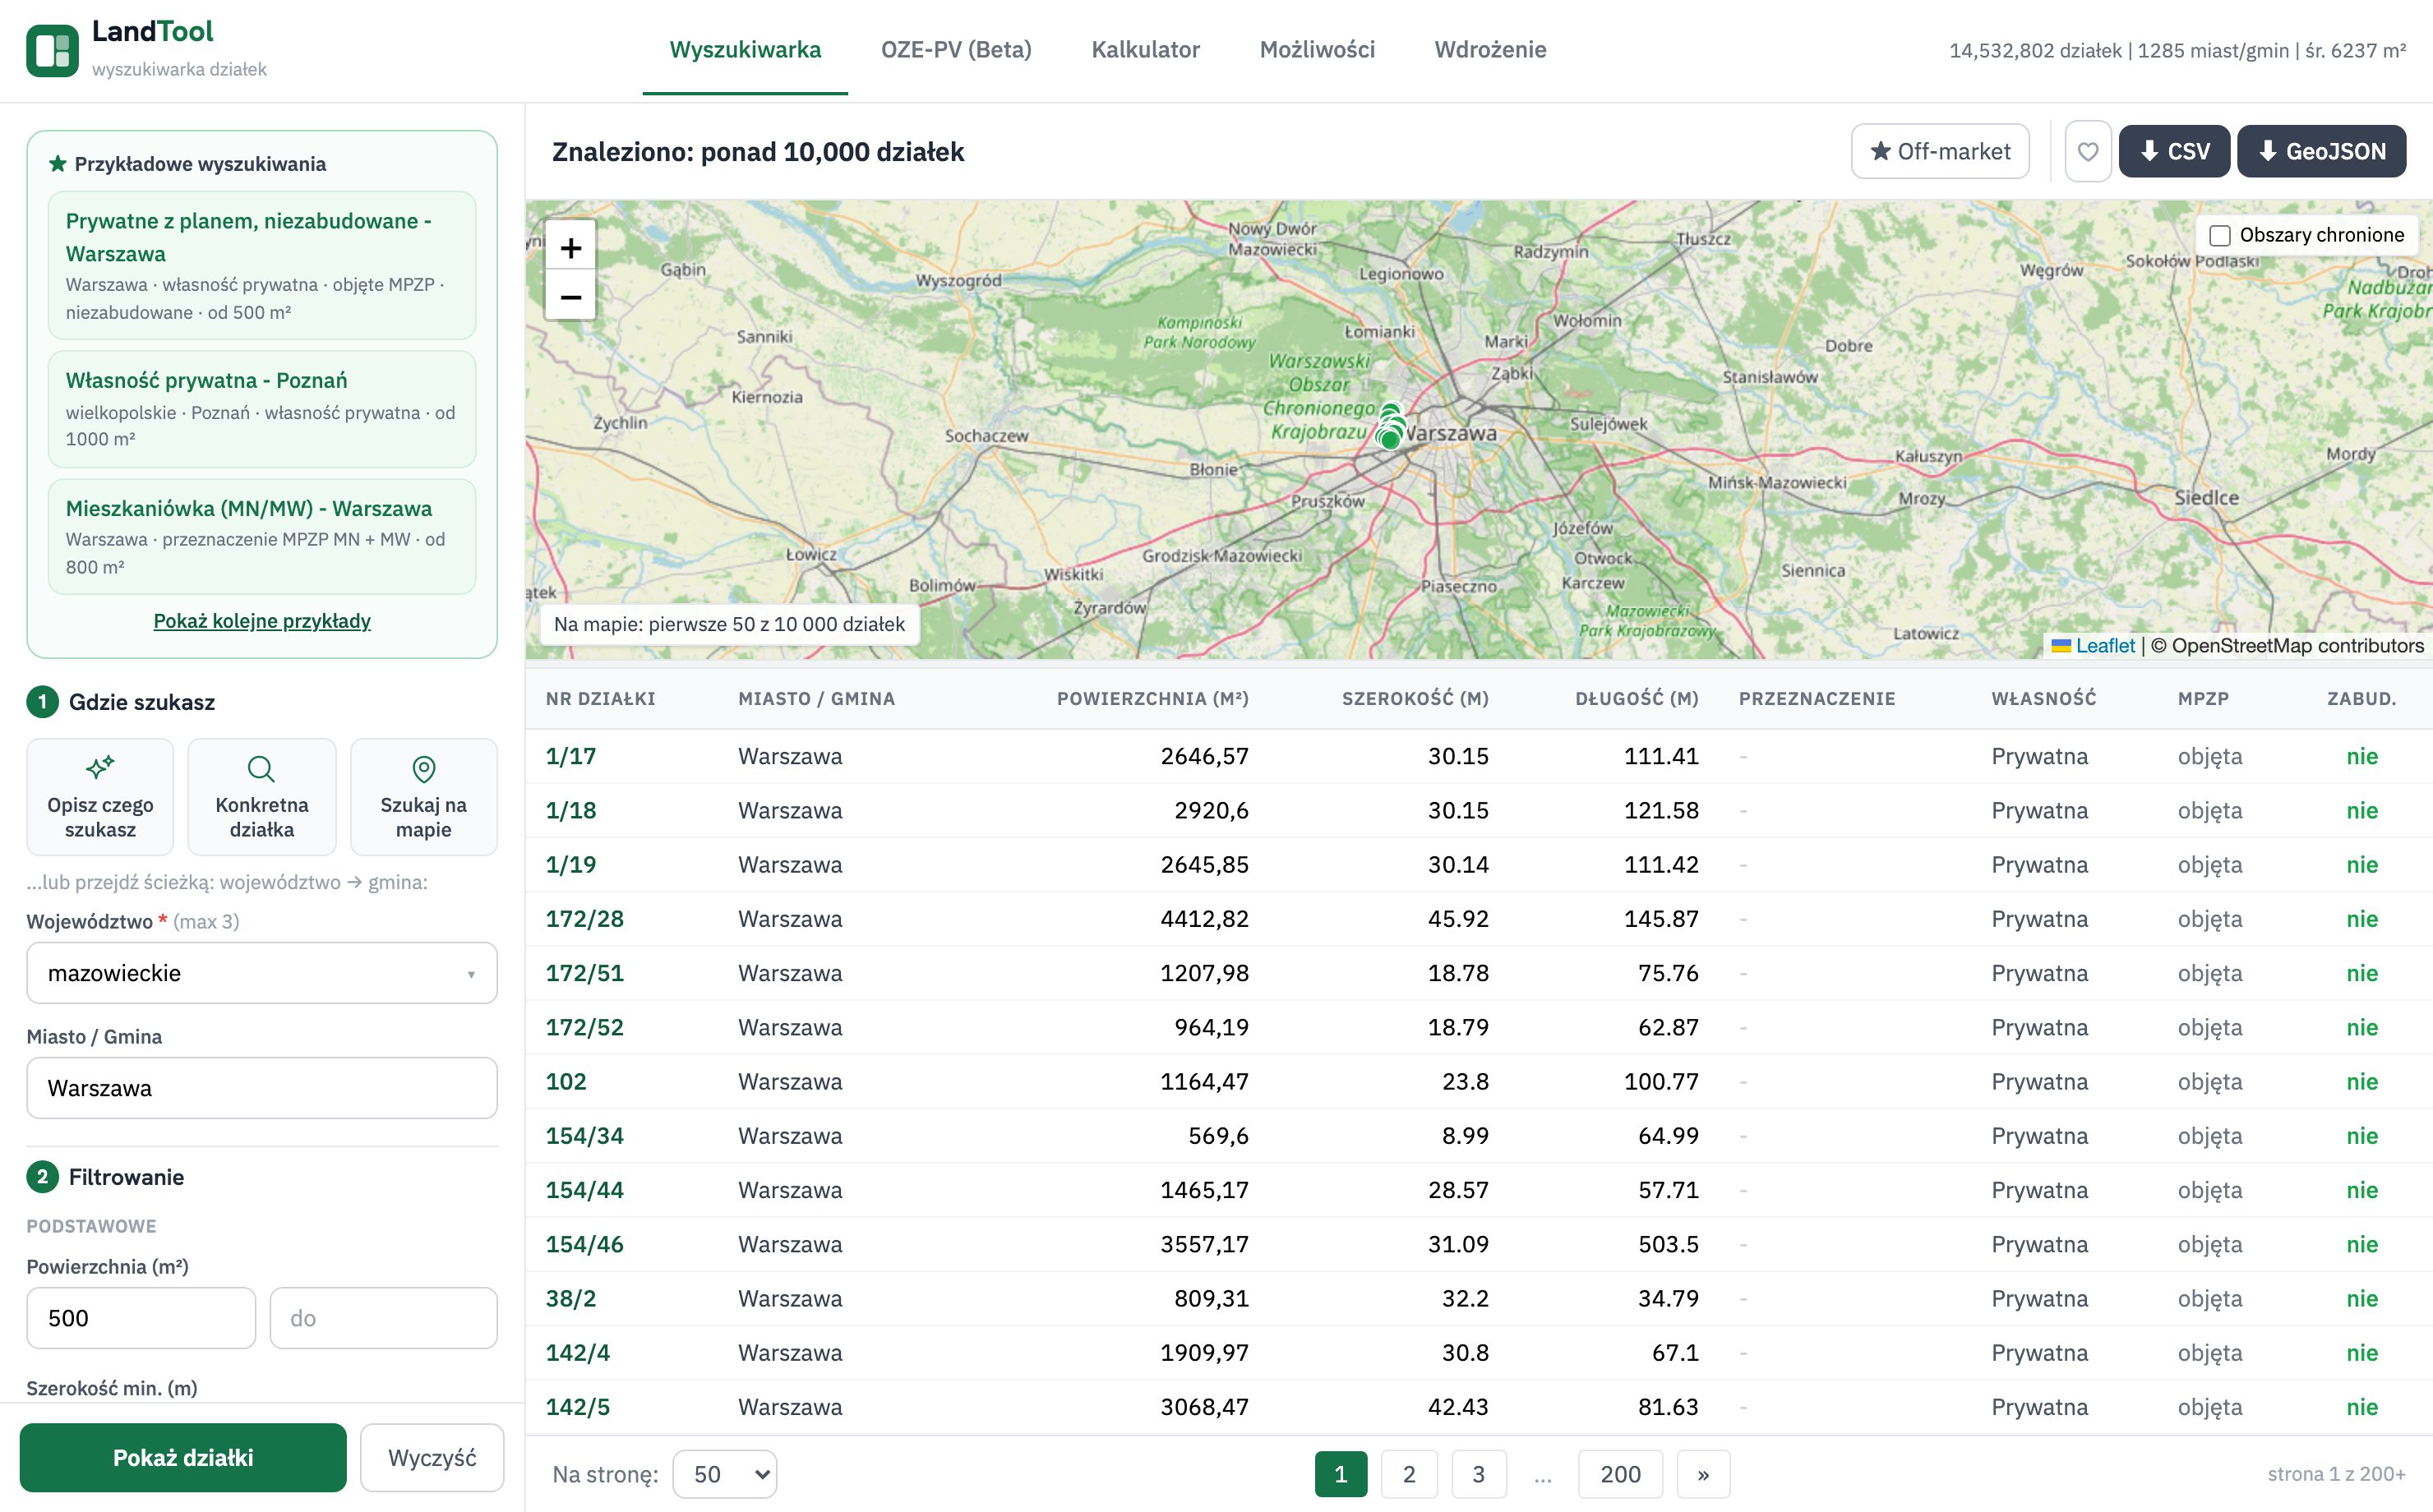Click the POWIERZCHNIA (M²) column header

point(1152,698)
